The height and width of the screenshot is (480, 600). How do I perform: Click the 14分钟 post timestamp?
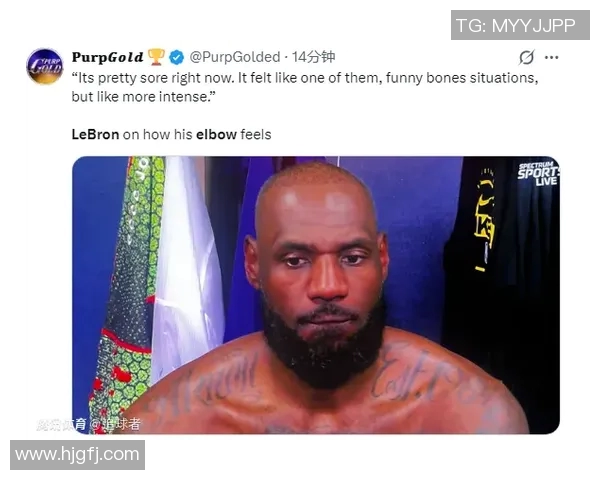pyautogui.click(x=313, y=57)
